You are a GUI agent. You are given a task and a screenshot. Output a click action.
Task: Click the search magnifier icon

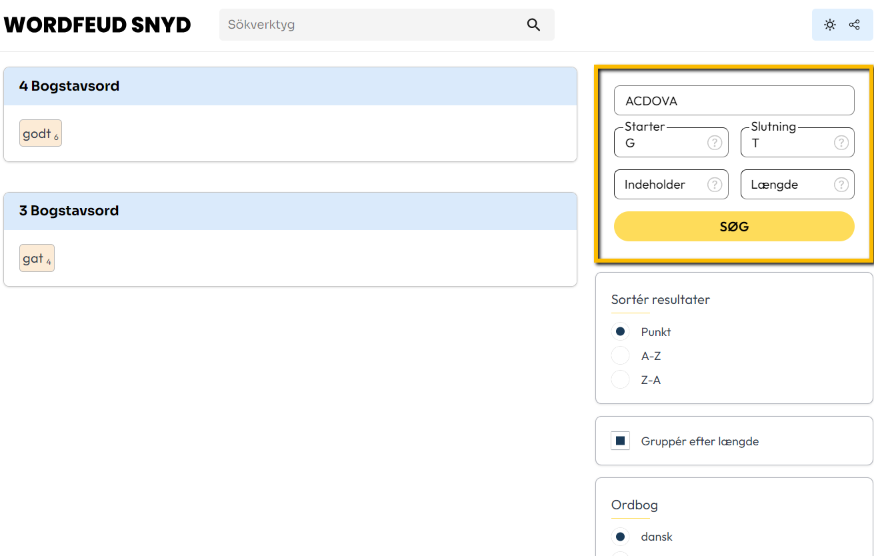(x=533, y=25)
